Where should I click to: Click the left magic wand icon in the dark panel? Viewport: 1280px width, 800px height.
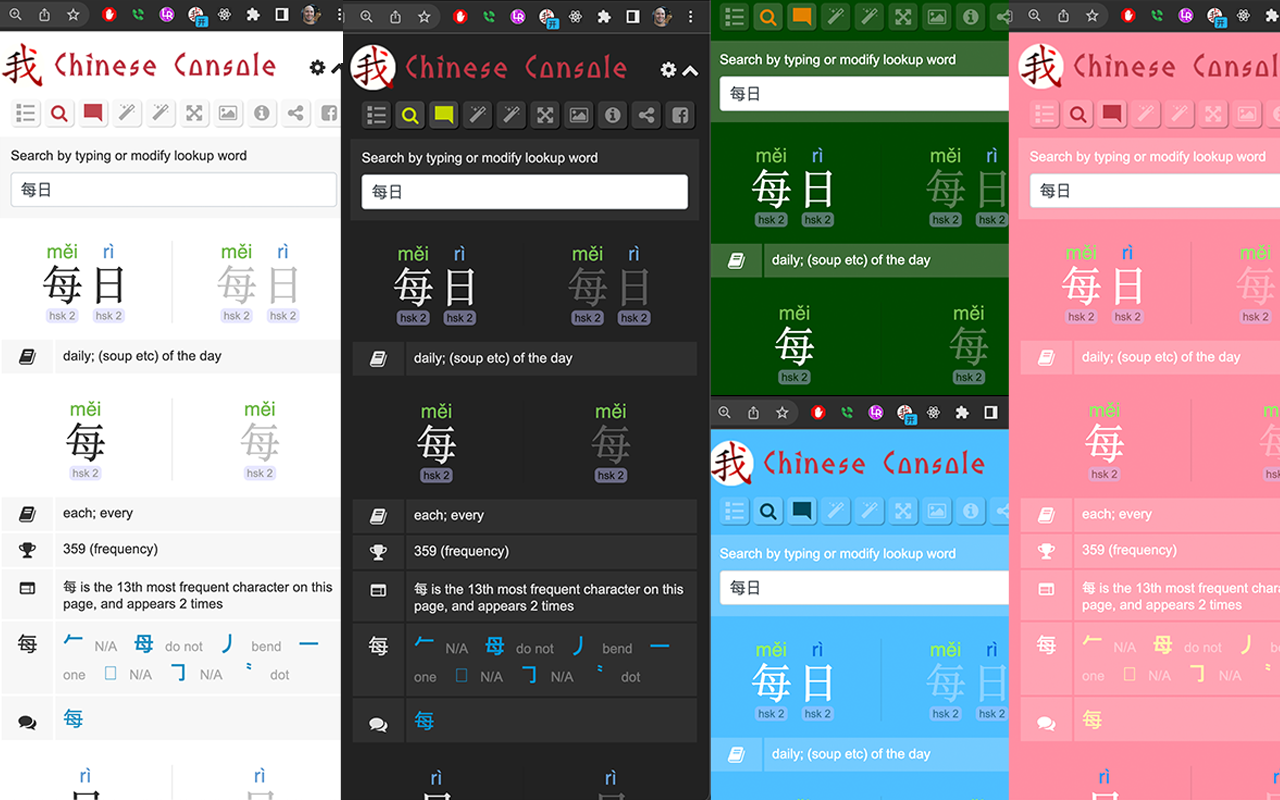tap(478, 116)
